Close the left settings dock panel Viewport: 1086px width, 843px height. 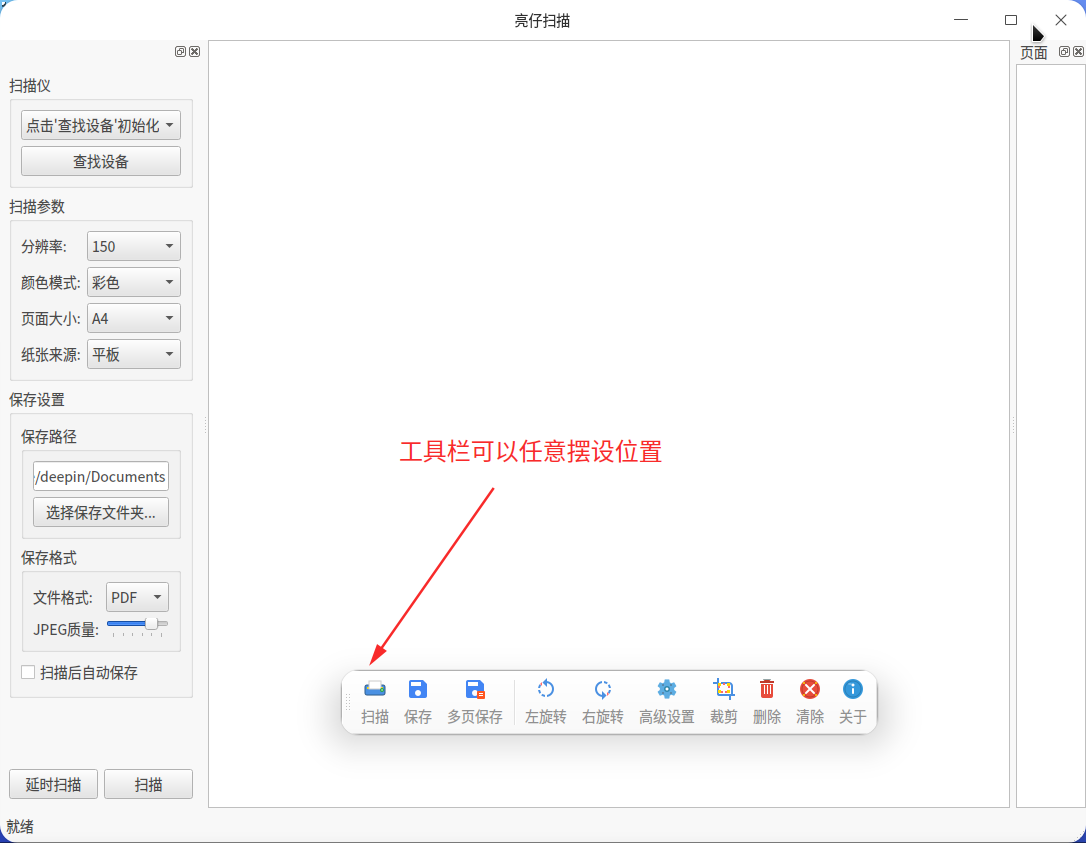point(195,51)
